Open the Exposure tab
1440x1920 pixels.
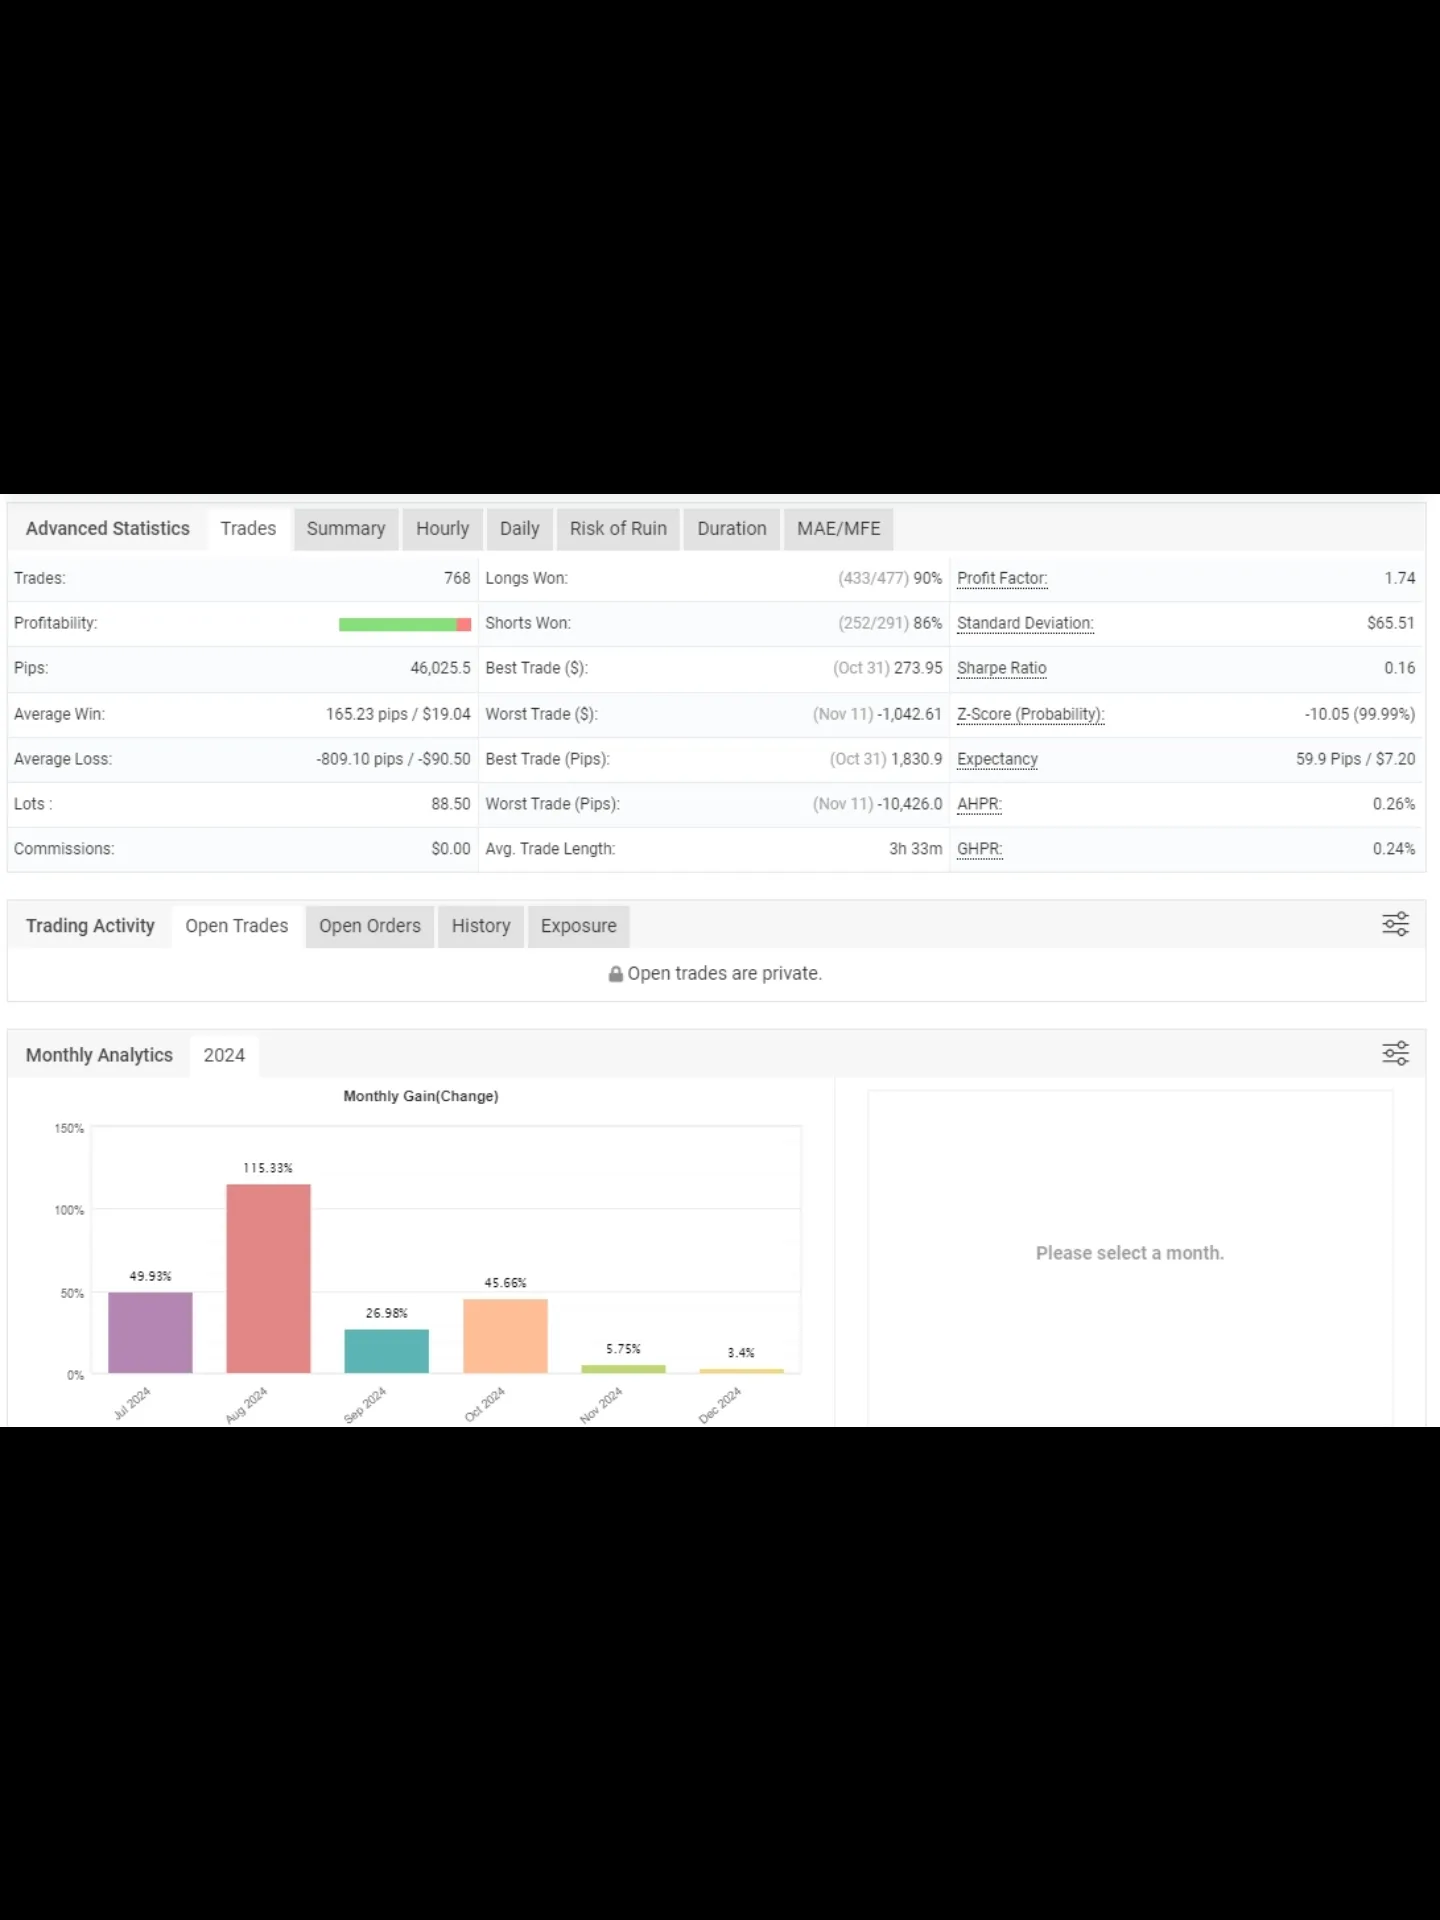[x=578, y=926]
